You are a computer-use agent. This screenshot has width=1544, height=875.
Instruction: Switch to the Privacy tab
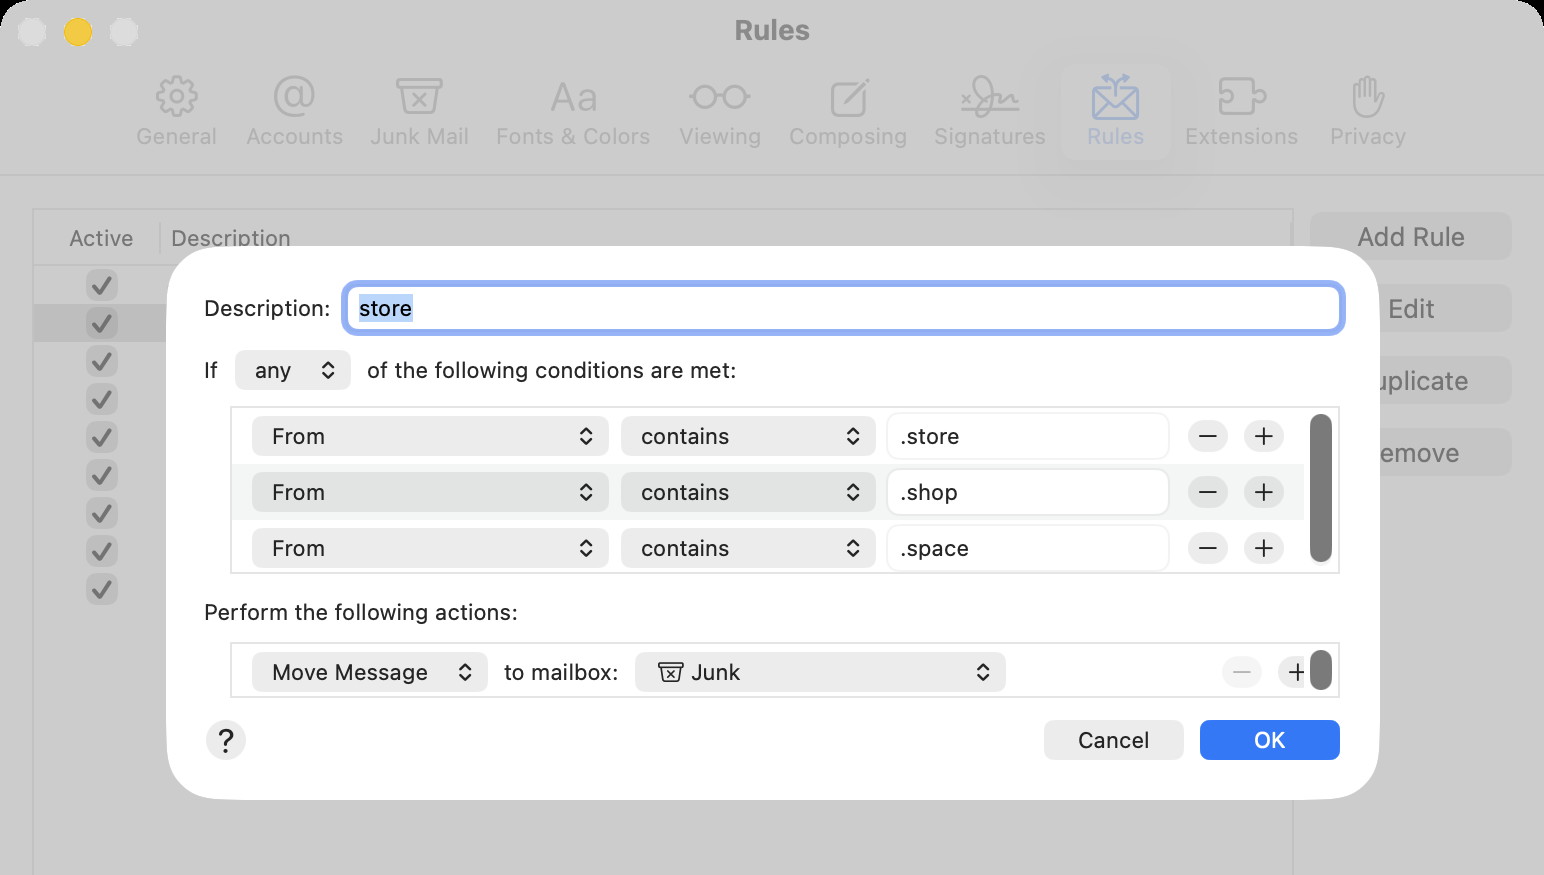pyautogui.click(x=1366, y=110)
